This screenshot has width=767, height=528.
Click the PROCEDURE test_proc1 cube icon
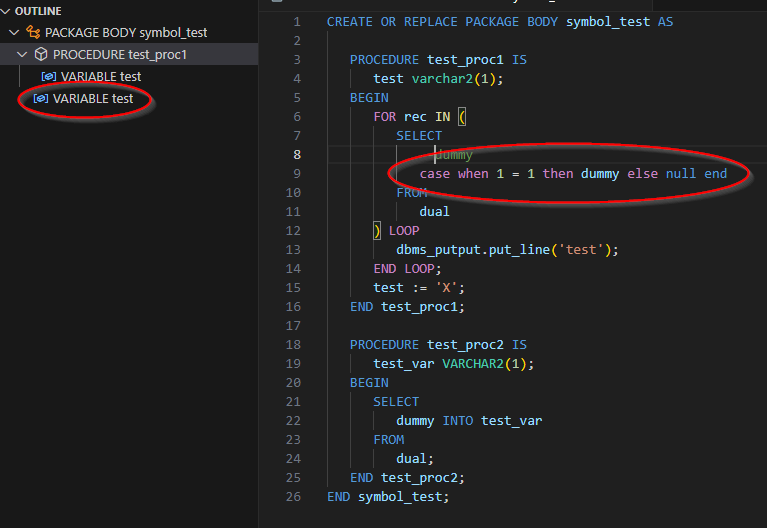41,54
